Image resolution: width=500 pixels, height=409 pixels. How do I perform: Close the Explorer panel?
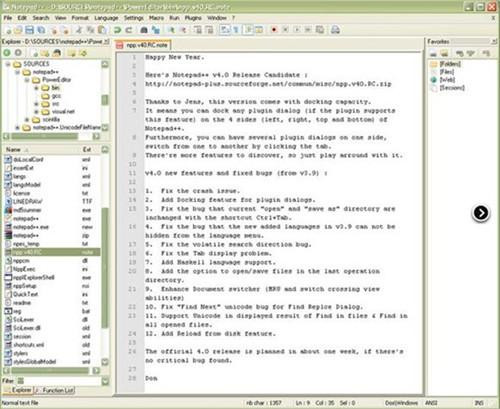[x=106, y=42]
